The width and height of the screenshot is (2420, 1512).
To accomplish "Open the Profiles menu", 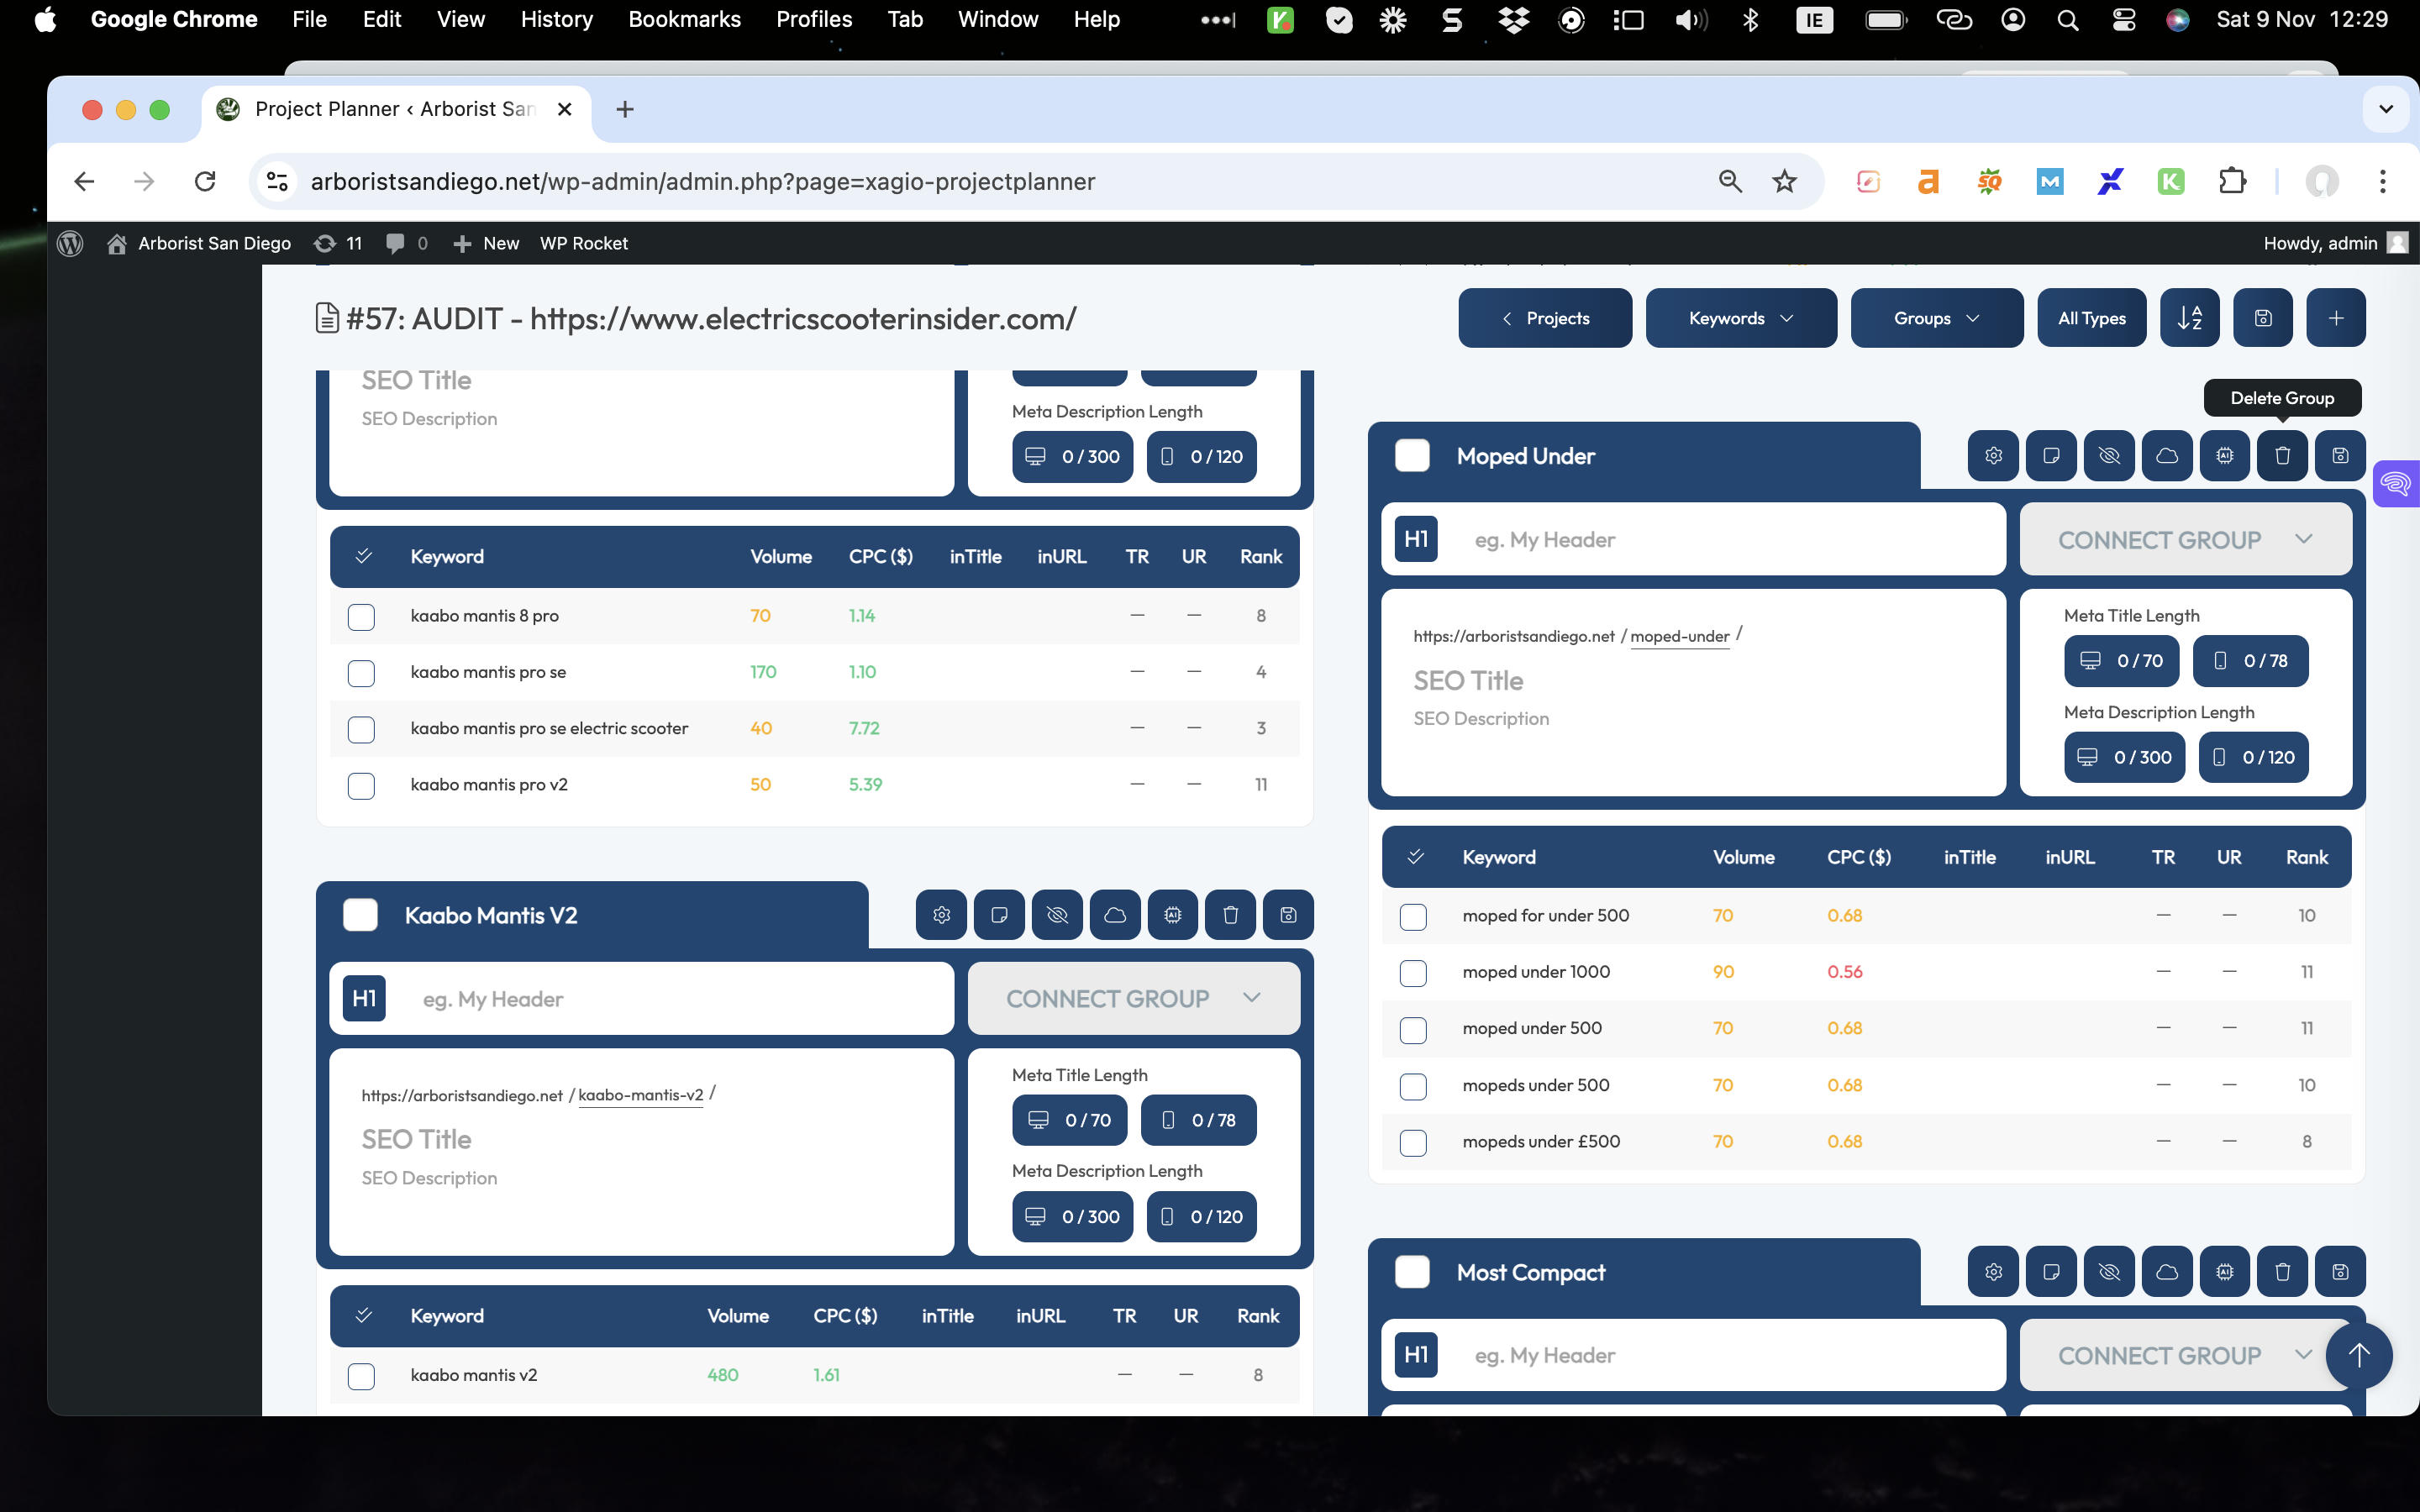I will [814, 19].
